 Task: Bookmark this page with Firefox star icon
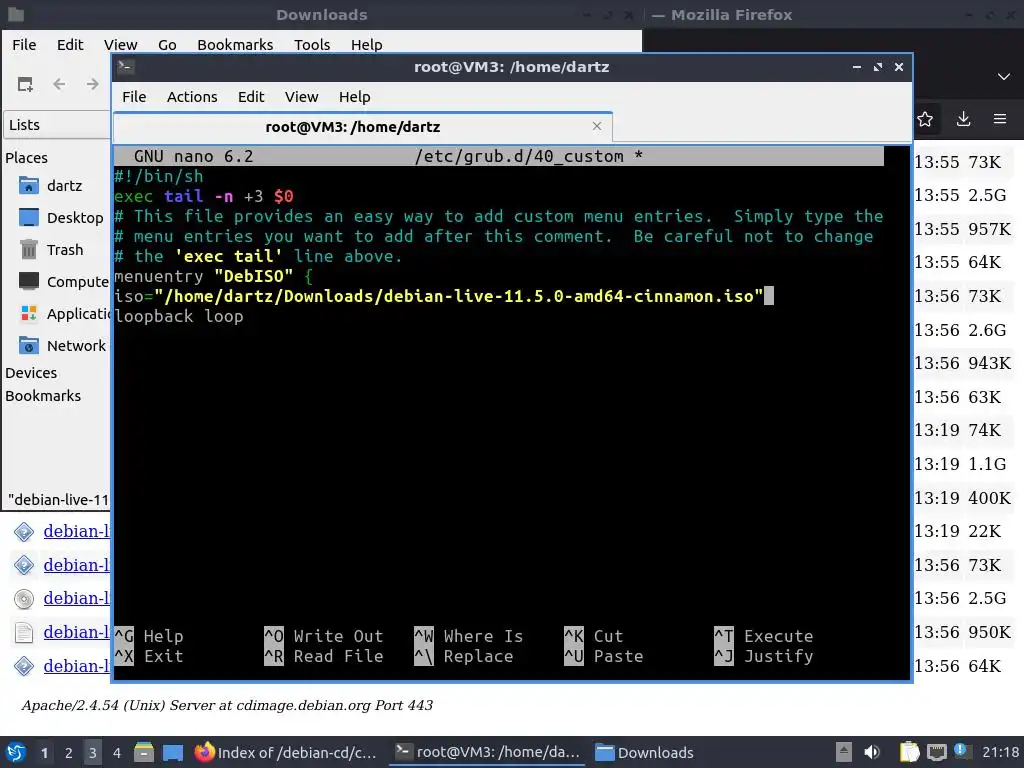925,119
